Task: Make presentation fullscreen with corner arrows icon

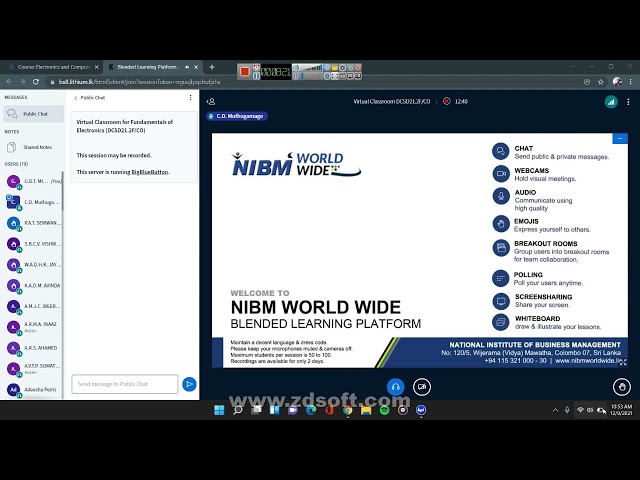Action: point(623,362)
